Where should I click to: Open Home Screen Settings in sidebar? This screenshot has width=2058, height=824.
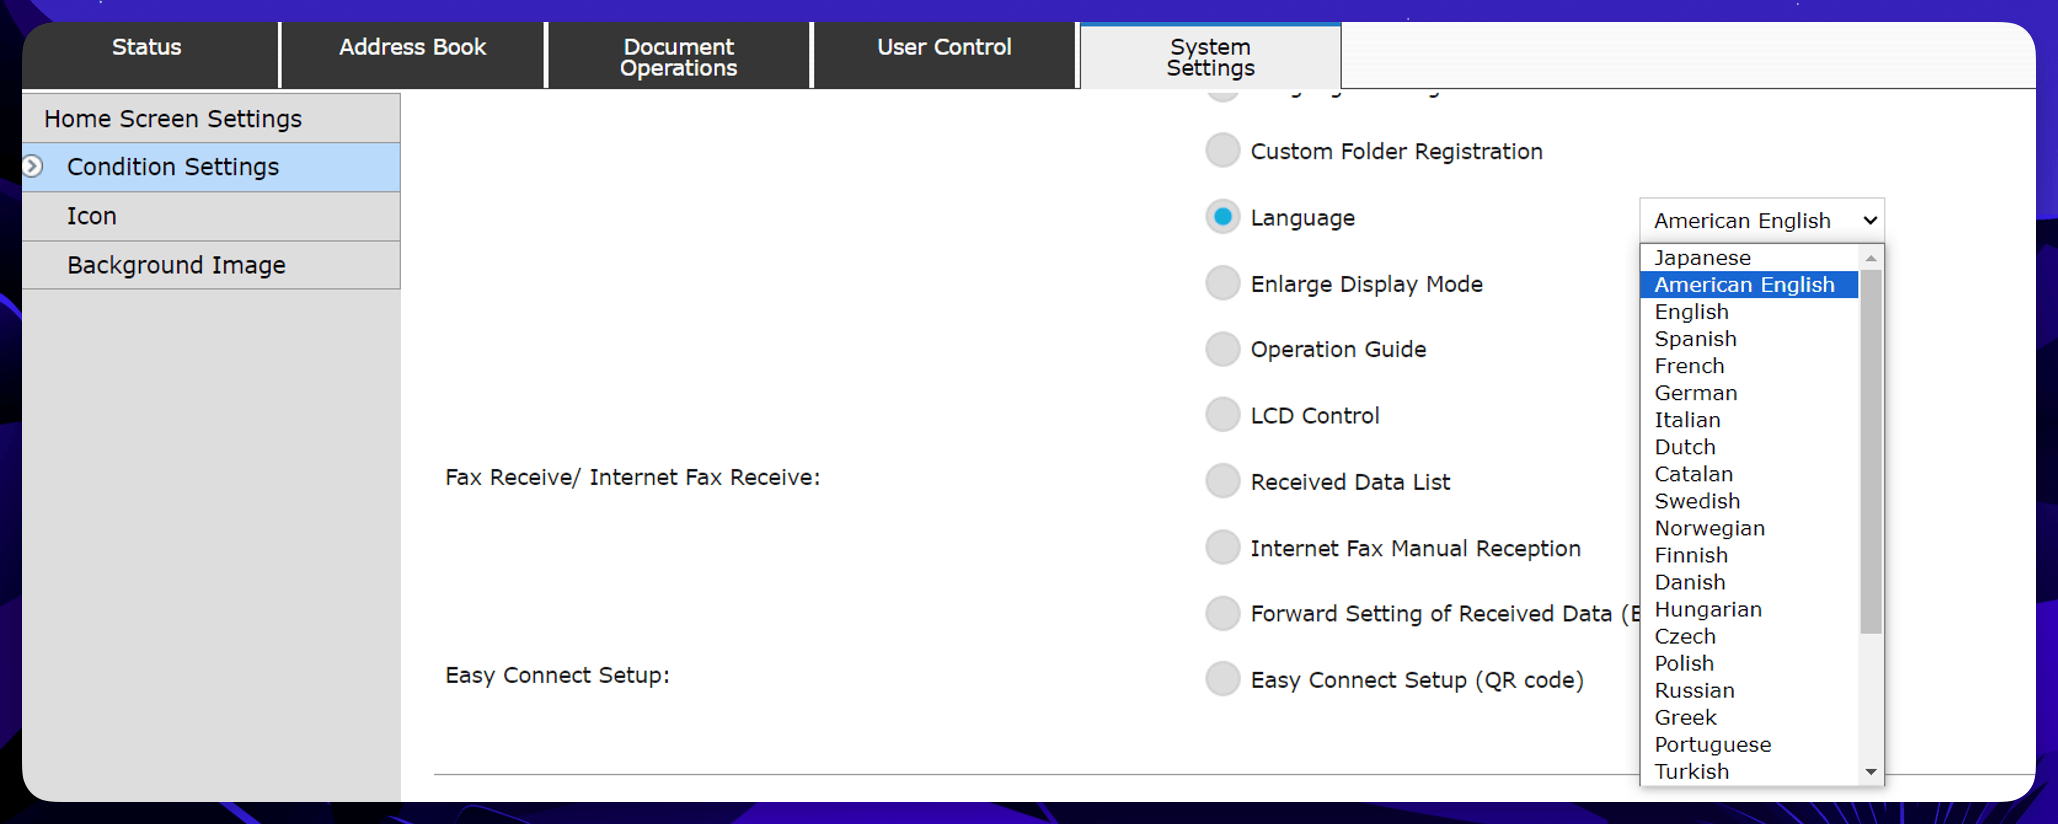(211, 118)
